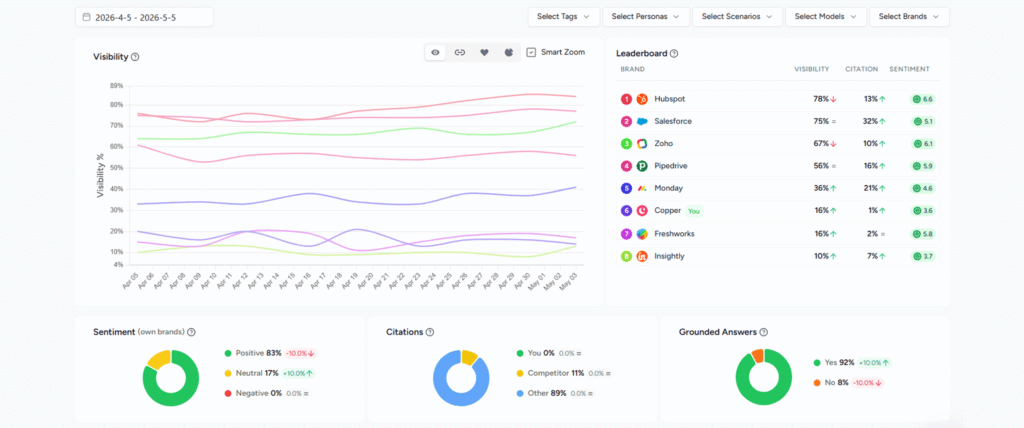The height and width of the screenshot is (428, 1024).
Task: Sort leaderboard by VISIBILITY column header
Action: [x=811, y=69]
